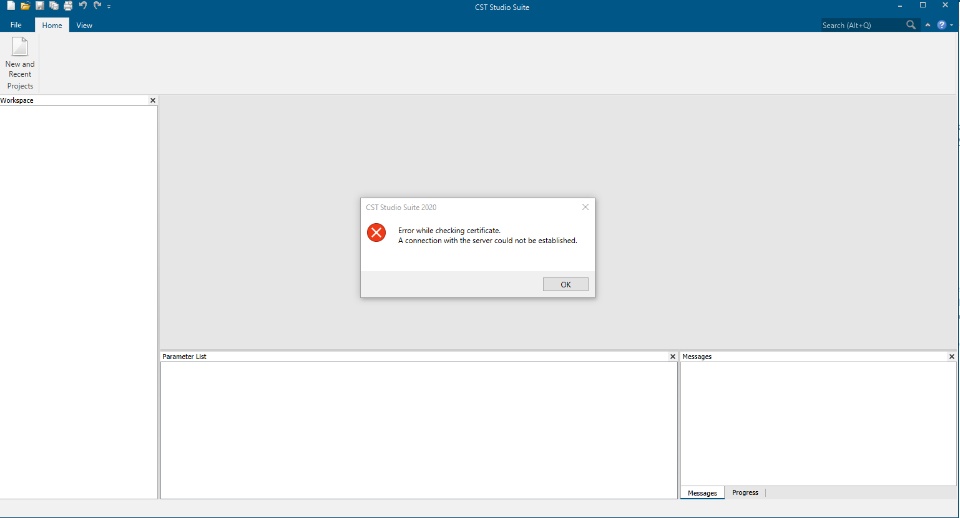960x518 pixels.
Task: Close the Messages panel
Action: pos(951,356)
